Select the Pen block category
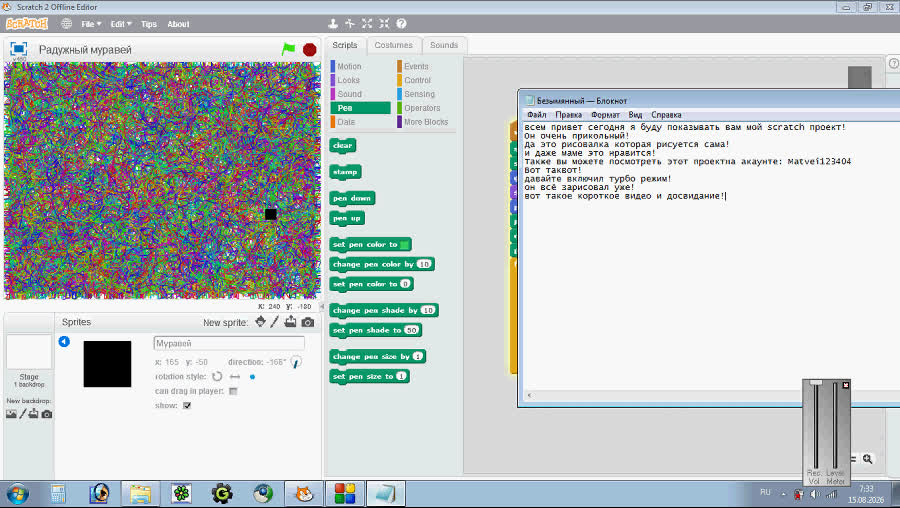This screenshot has width=900, height=508. tap(360, 108)
